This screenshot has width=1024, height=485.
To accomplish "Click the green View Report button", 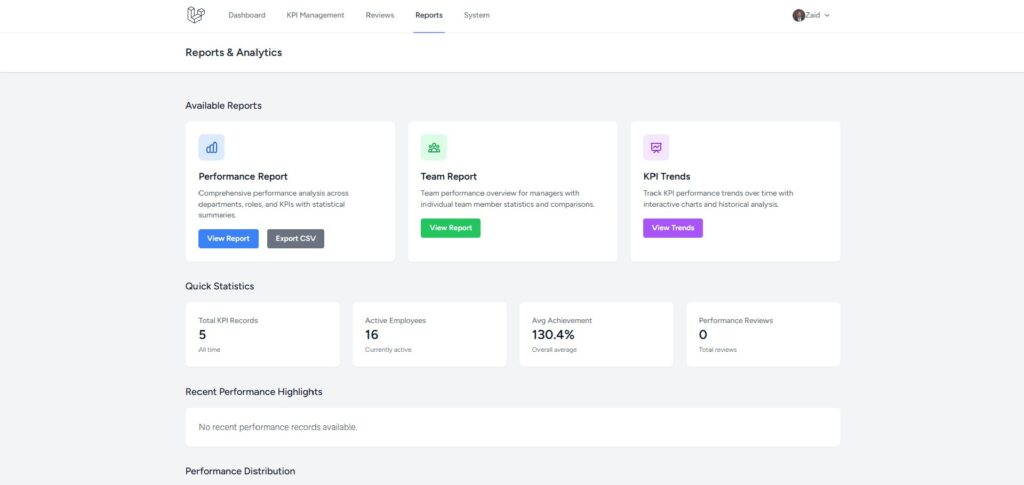I will (450, 228).
